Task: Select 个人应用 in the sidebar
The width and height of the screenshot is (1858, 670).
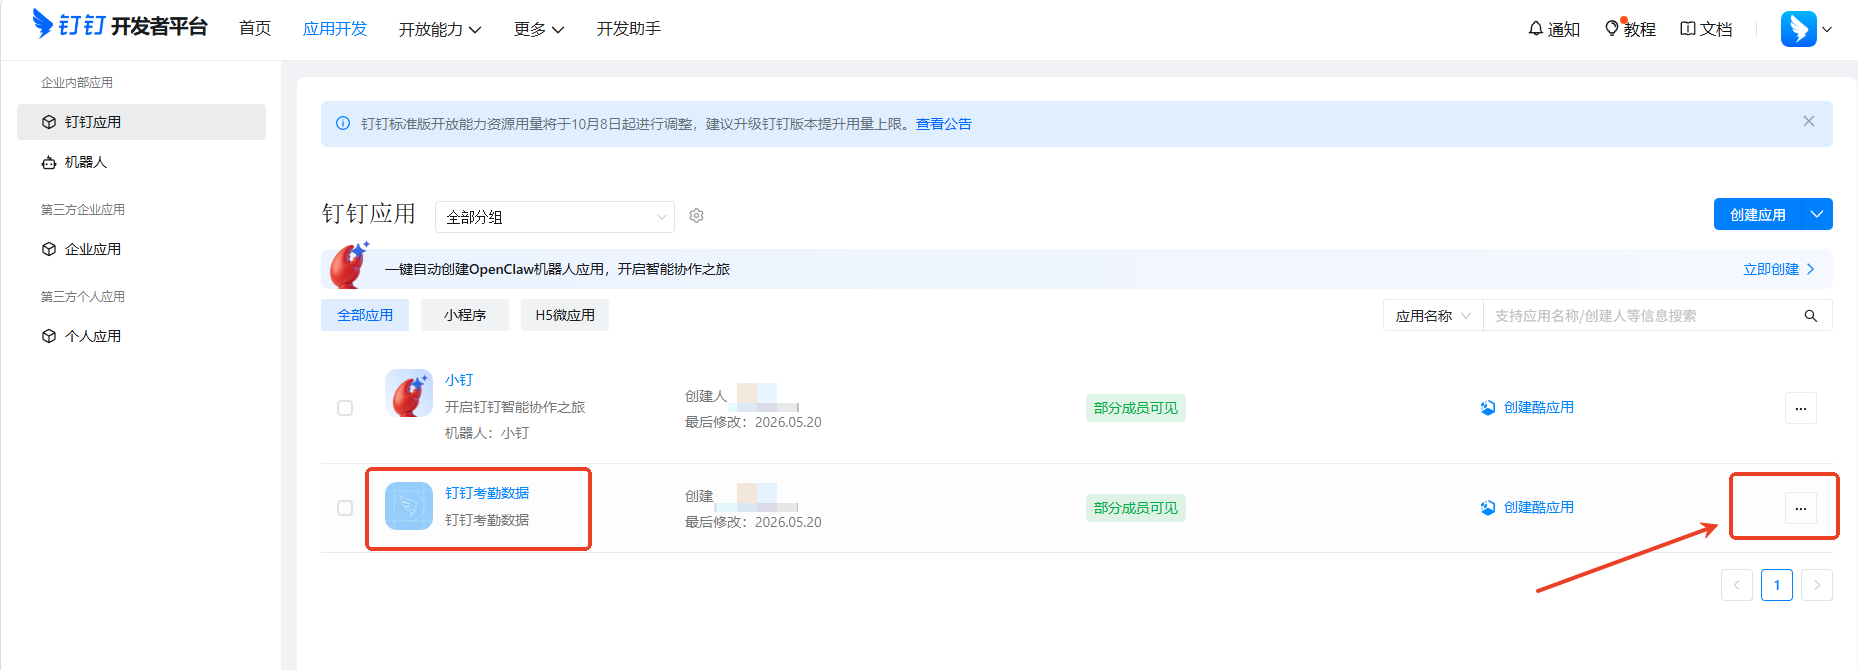Action: (x=141, y=336)
